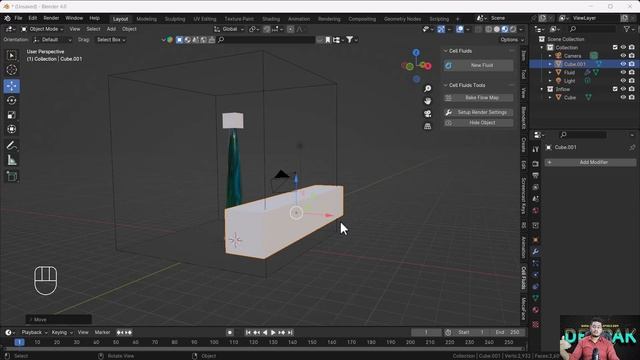This screenshot has width=640, height=360.
Task: Select the Scale tool icon
Action: pyautogui.click(x=12, y=115)
